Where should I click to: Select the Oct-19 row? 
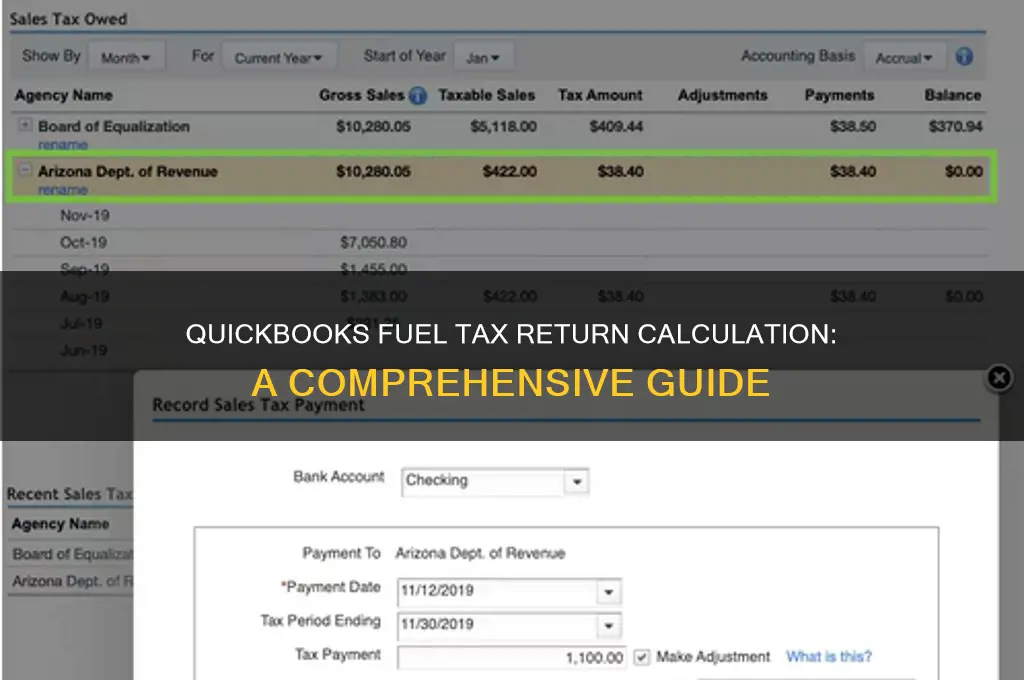coord(500,242)
